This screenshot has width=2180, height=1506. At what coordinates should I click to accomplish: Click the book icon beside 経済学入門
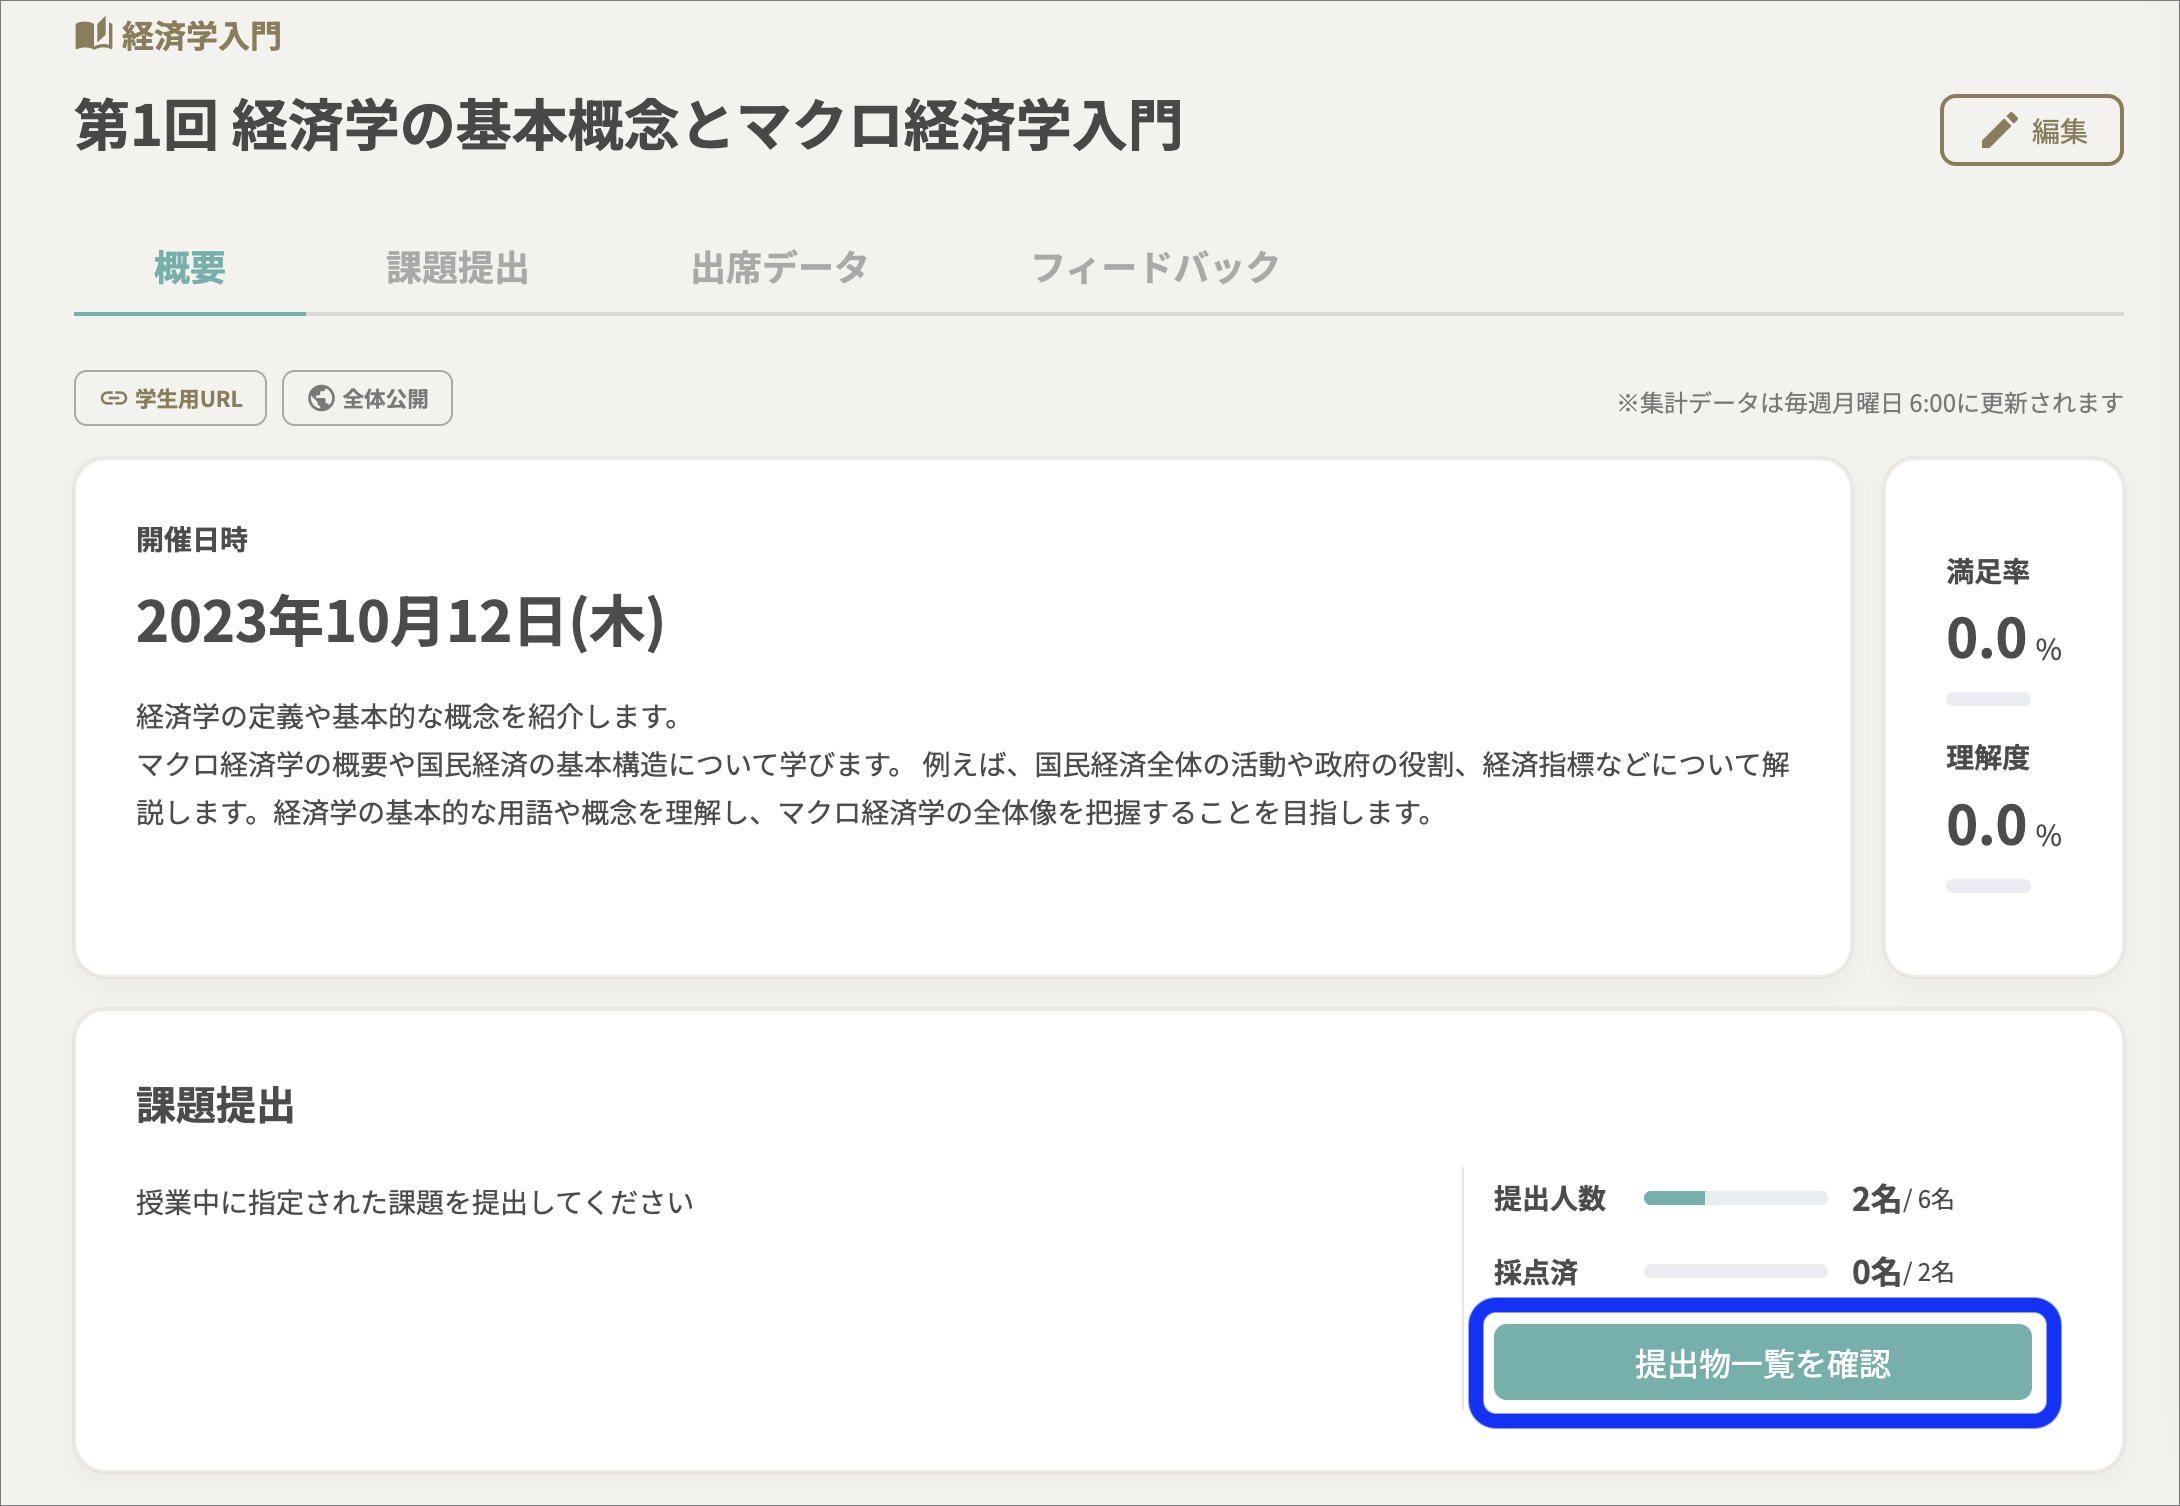pos(93,36)
